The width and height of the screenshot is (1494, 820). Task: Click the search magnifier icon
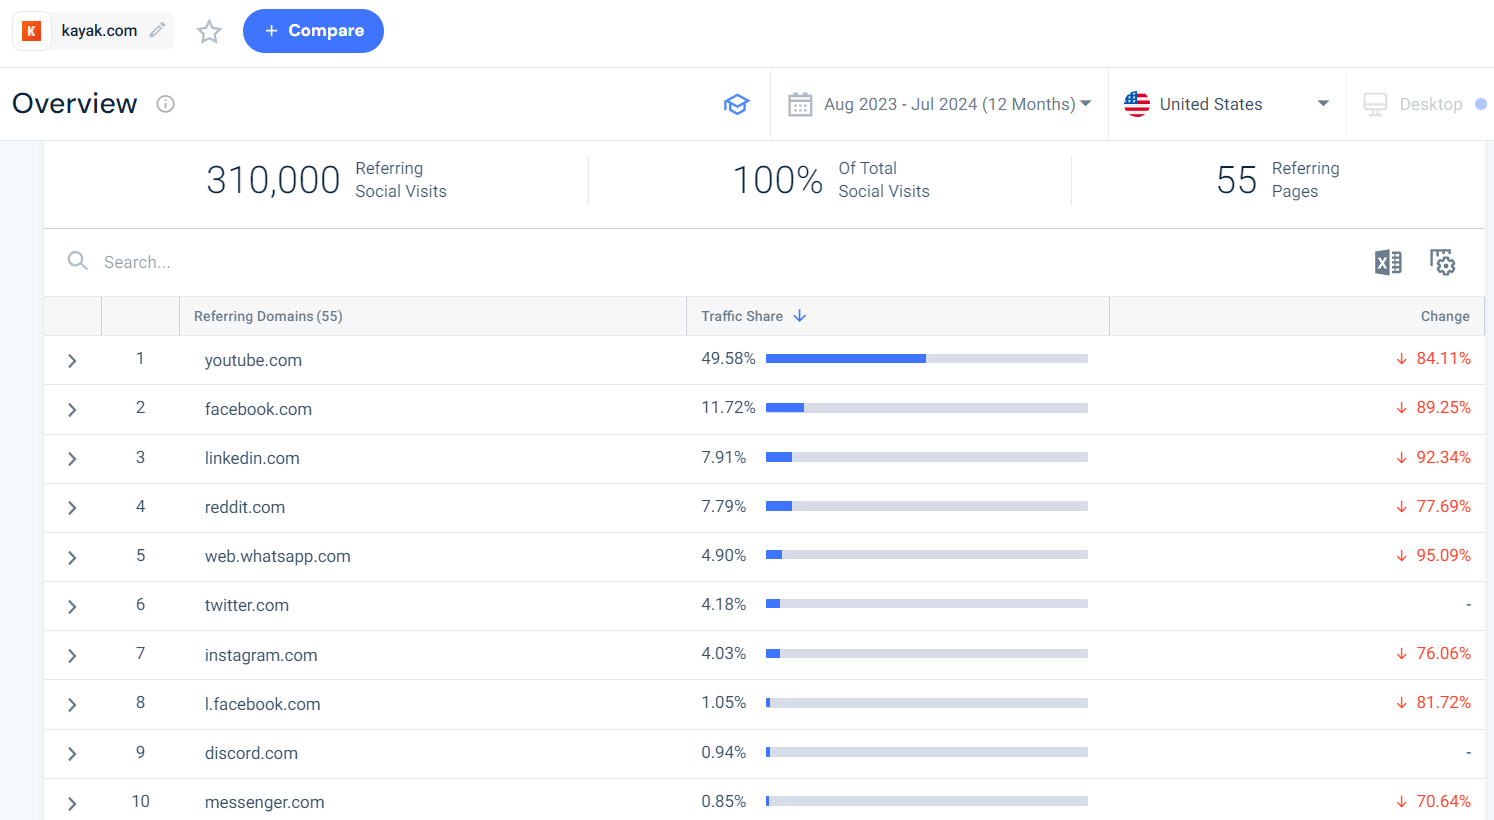[77, 261]
